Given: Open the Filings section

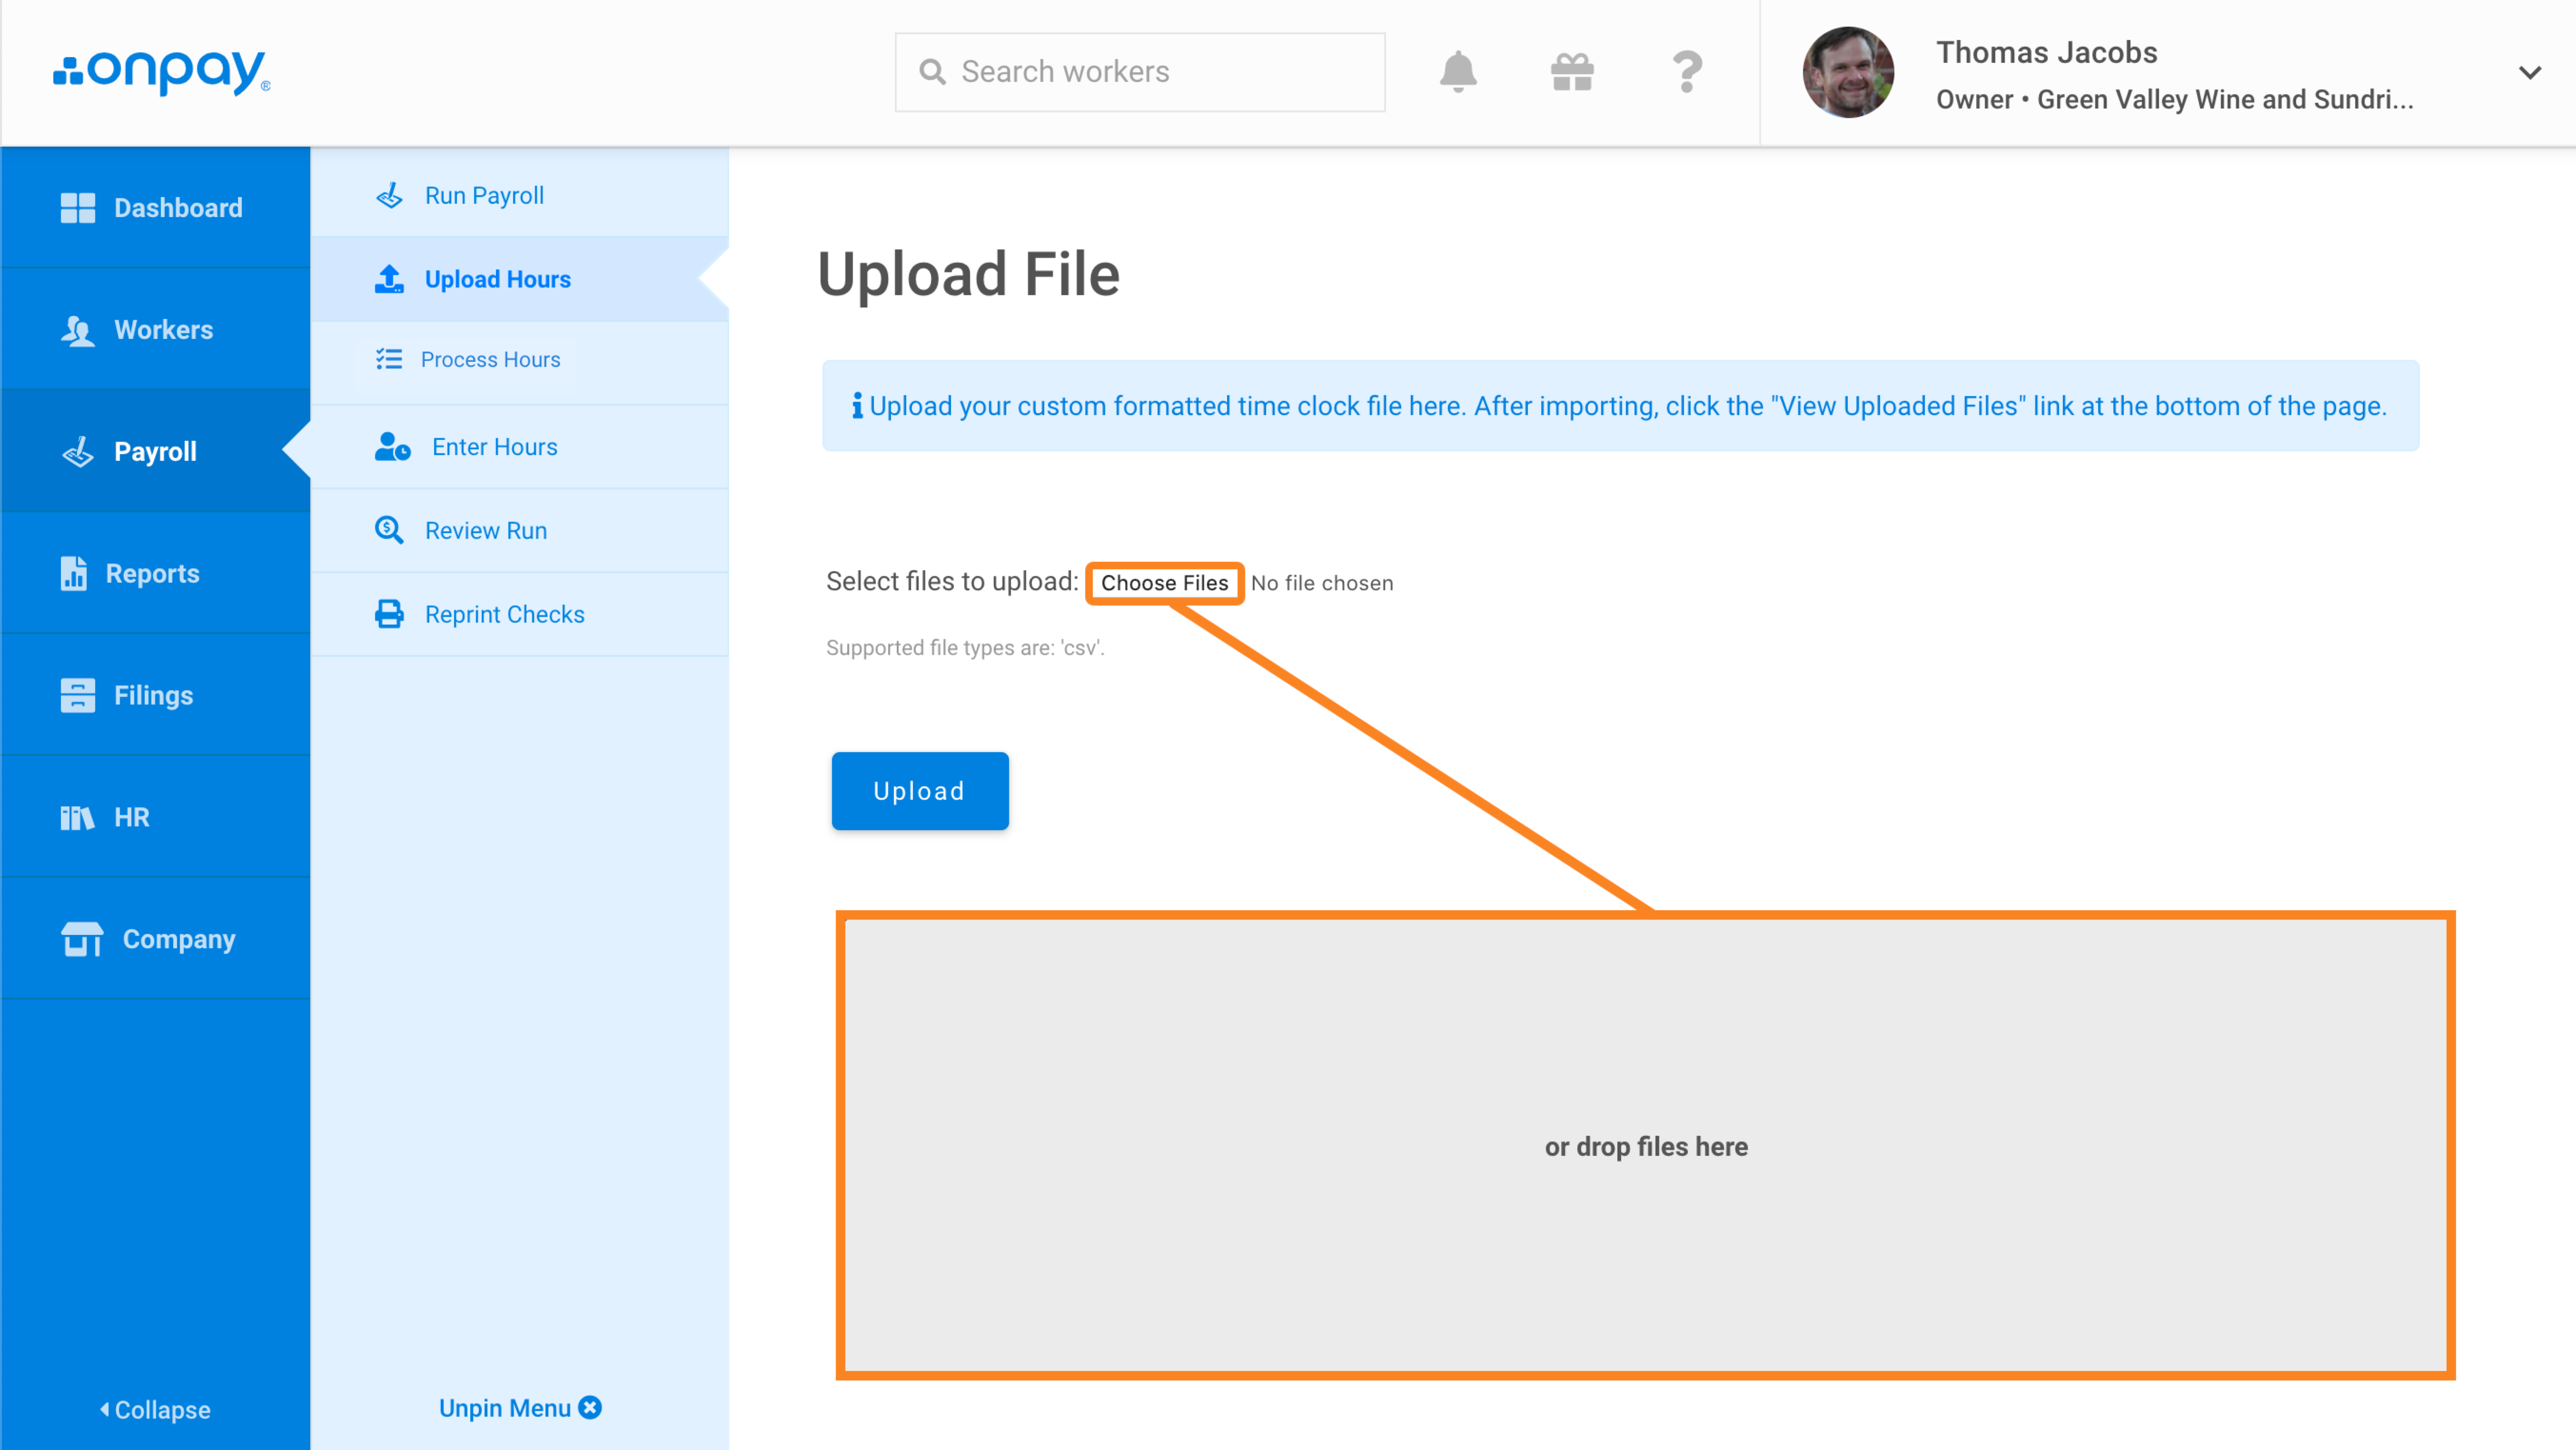Looking at the screenshot, I should (155, 696).
